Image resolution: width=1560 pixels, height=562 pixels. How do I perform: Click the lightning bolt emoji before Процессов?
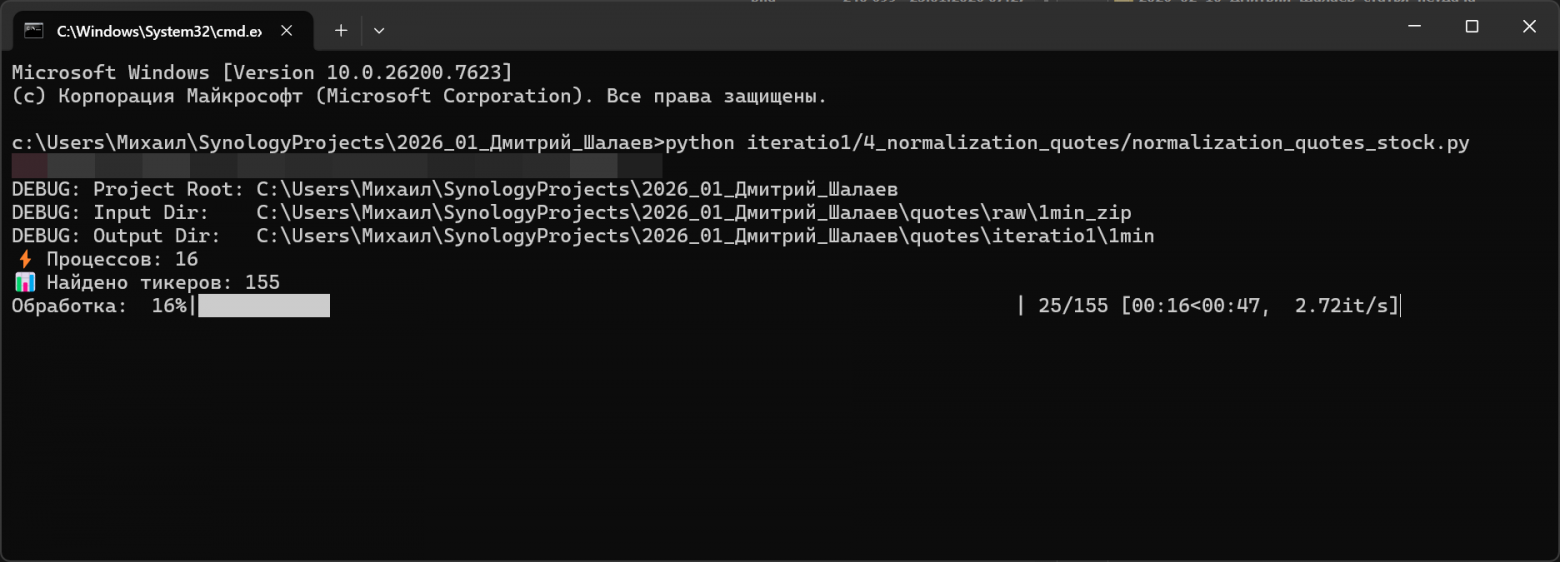coord(25,260)
